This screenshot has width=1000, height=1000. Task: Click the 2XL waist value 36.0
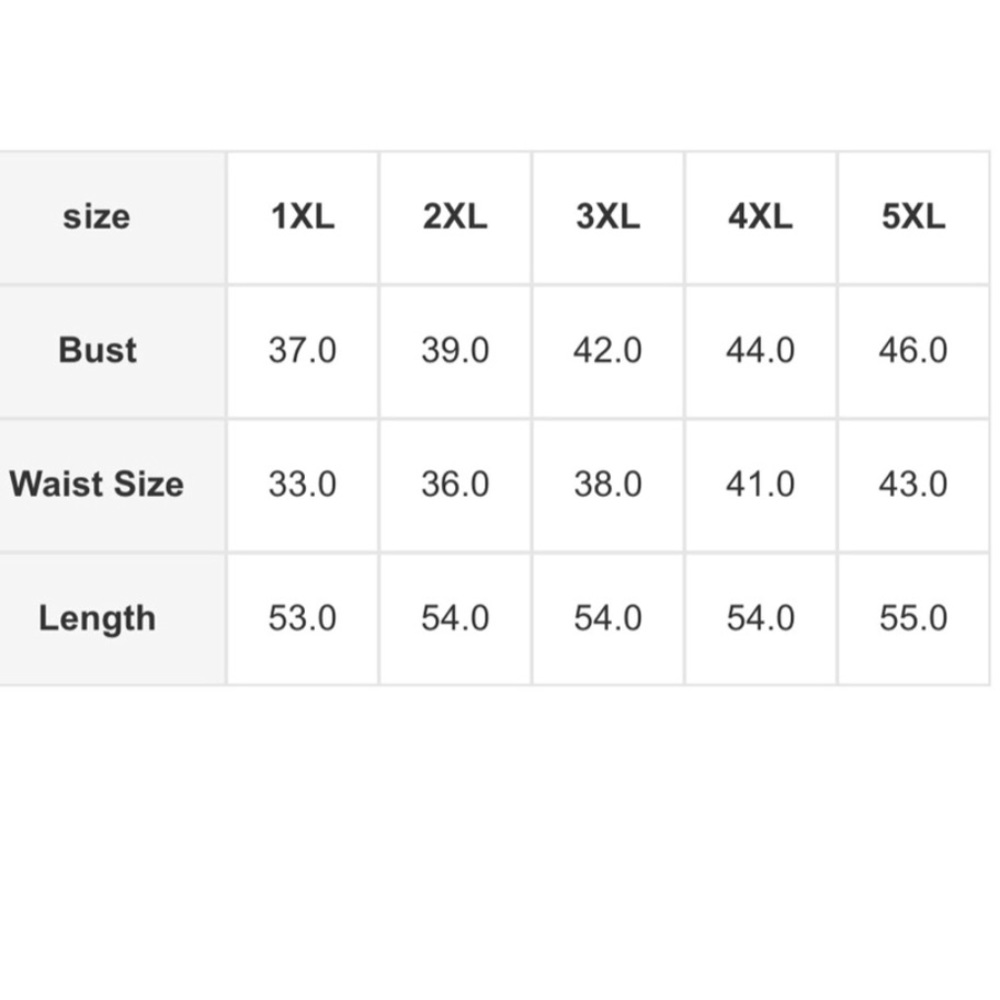(x=455, y=485)
